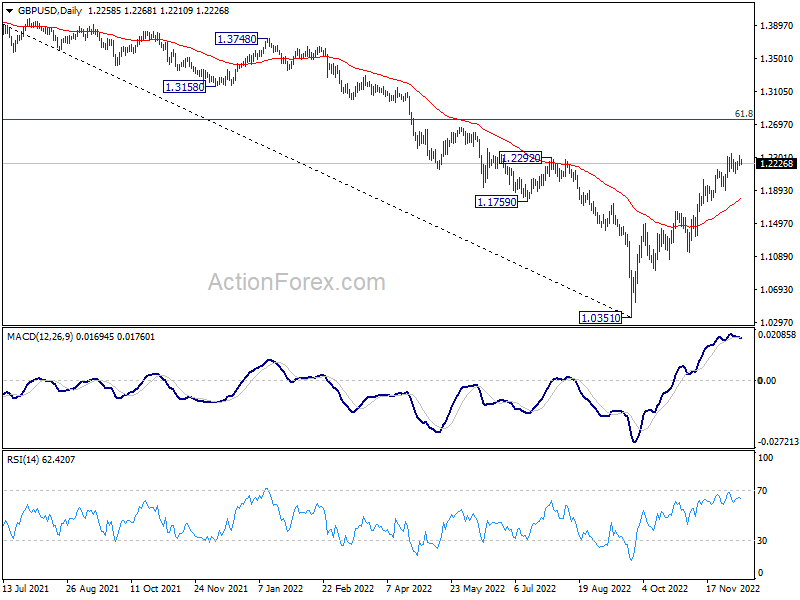The width and height of the screenshot is (800, 600).
Task: Select the 61.8 Fibonacci level label
Action: pos(742,114)
